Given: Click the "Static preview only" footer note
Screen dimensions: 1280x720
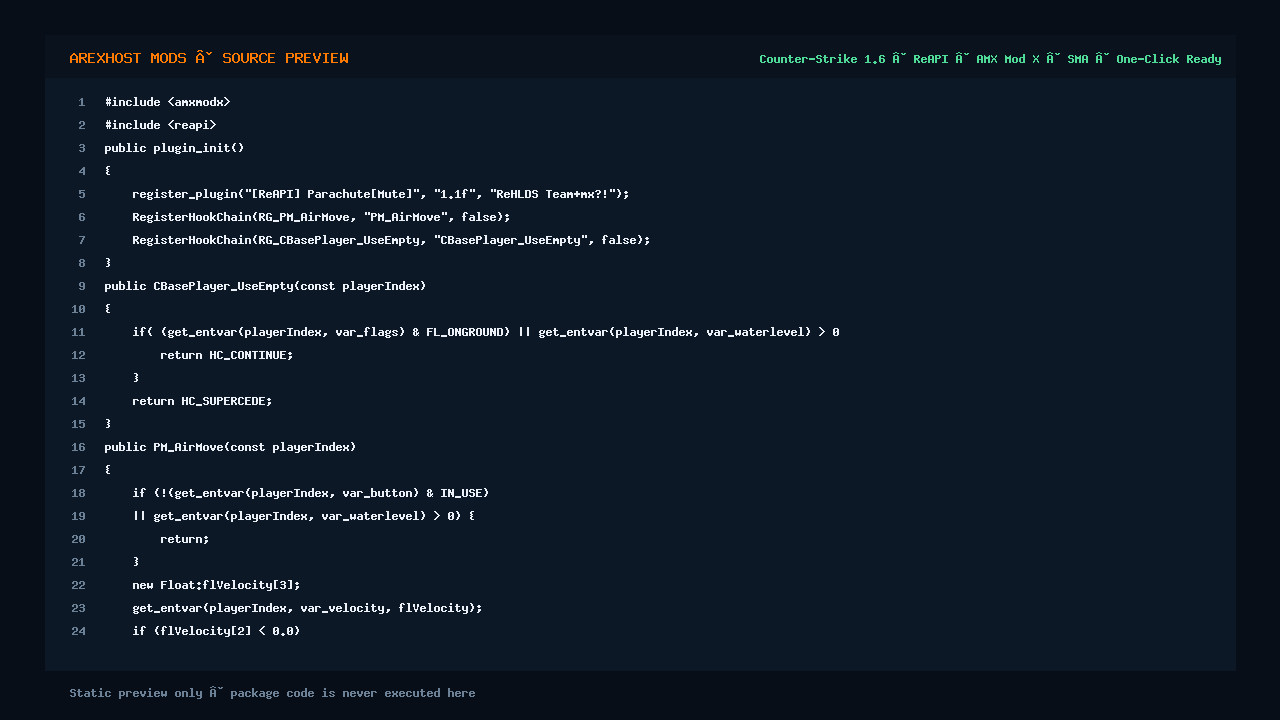Looking at the screenshot, I should pyautogui.click(x=272, y=693).
